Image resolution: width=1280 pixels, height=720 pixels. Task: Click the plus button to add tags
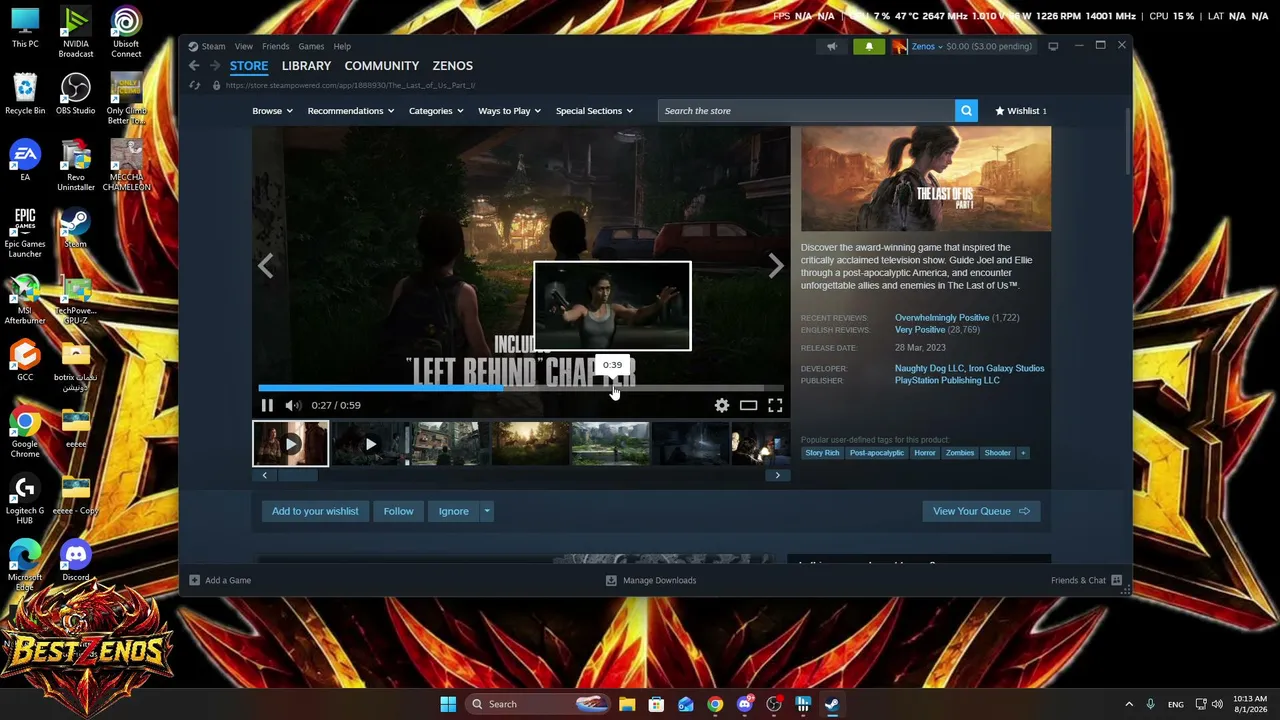click(1023, 453)
